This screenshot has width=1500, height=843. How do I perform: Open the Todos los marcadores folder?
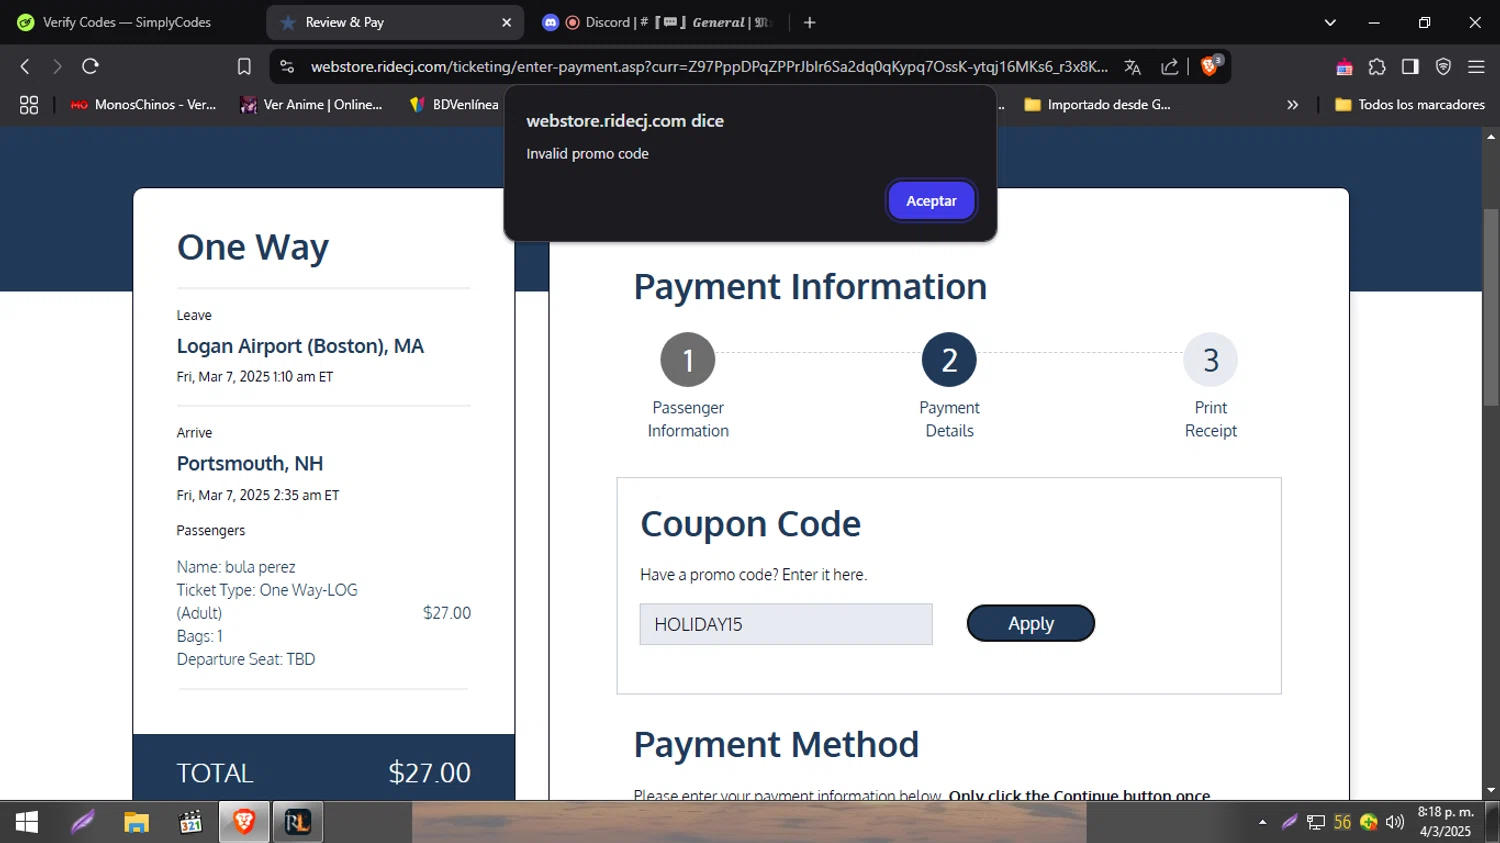(1410, 104)
